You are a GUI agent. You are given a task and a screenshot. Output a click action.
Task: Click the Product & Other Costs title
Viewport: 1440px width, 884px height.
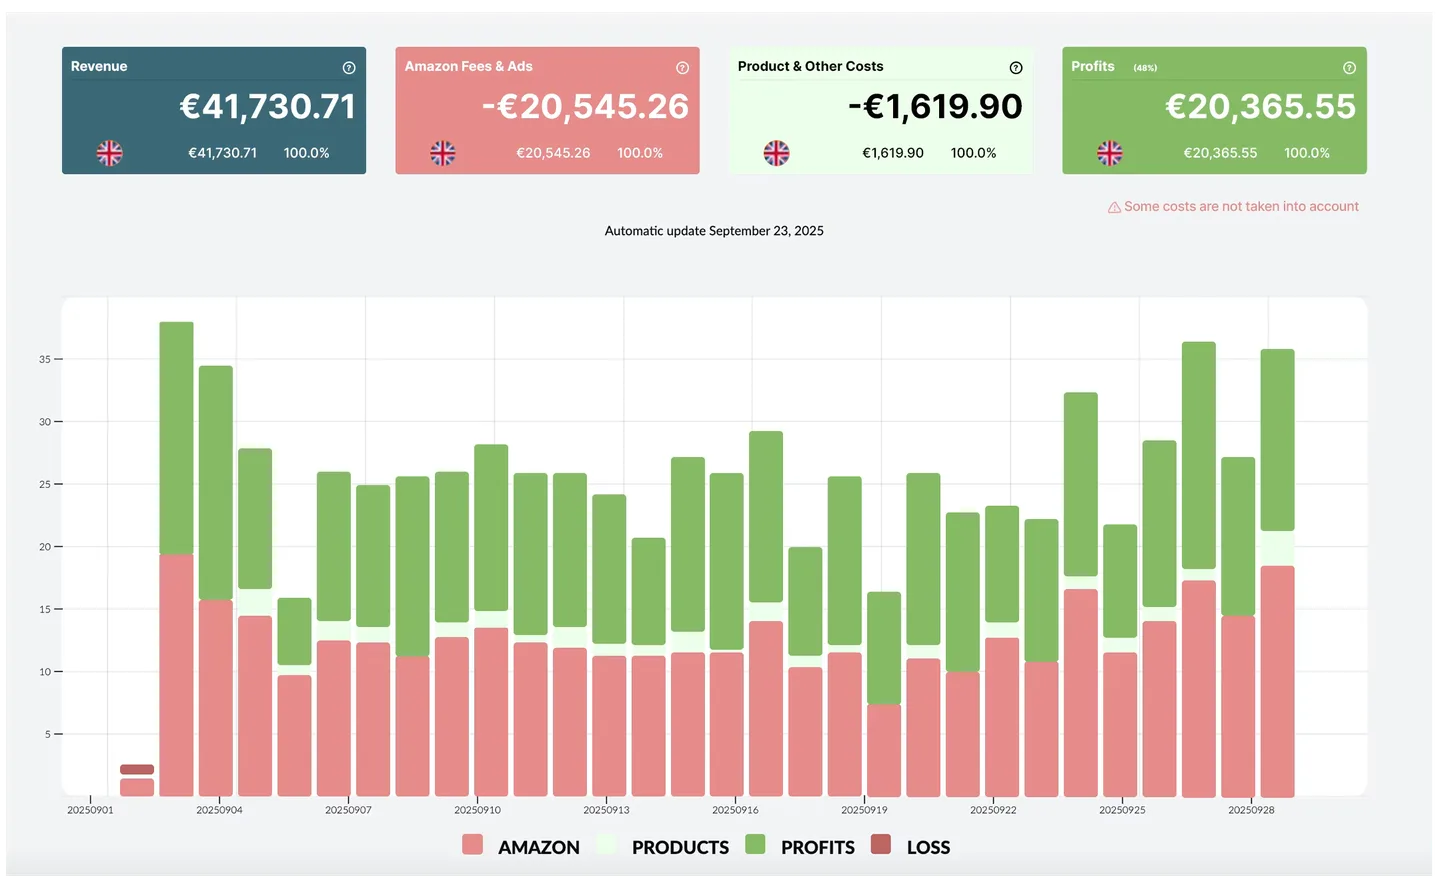click(x=811, y=66)
